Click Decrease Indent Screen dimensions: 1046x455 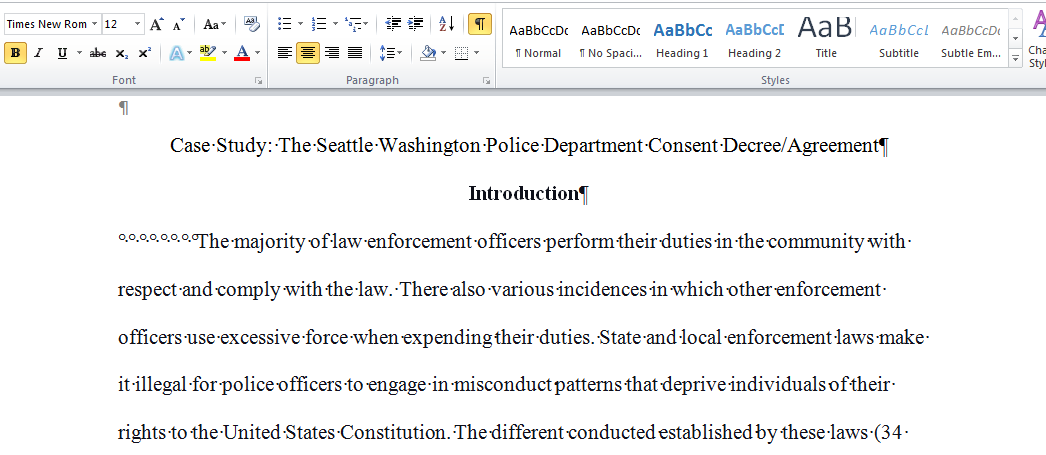coord(393,25)
